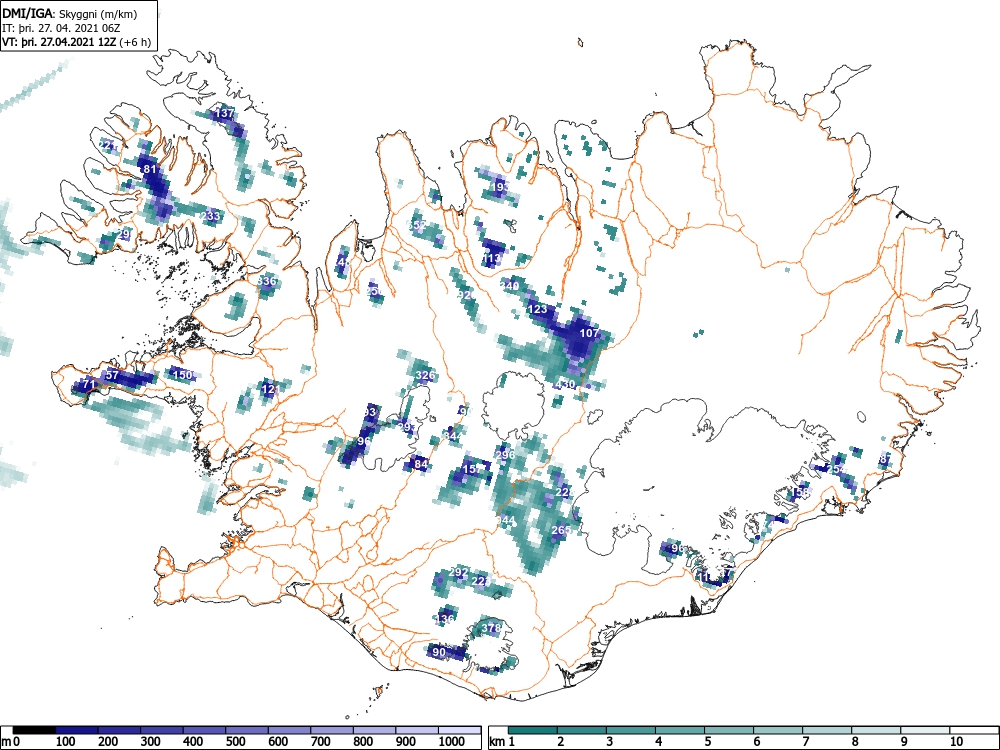Click the '90' visibility value on the south coast
1000x750 pixels.
tap(439, 652)
